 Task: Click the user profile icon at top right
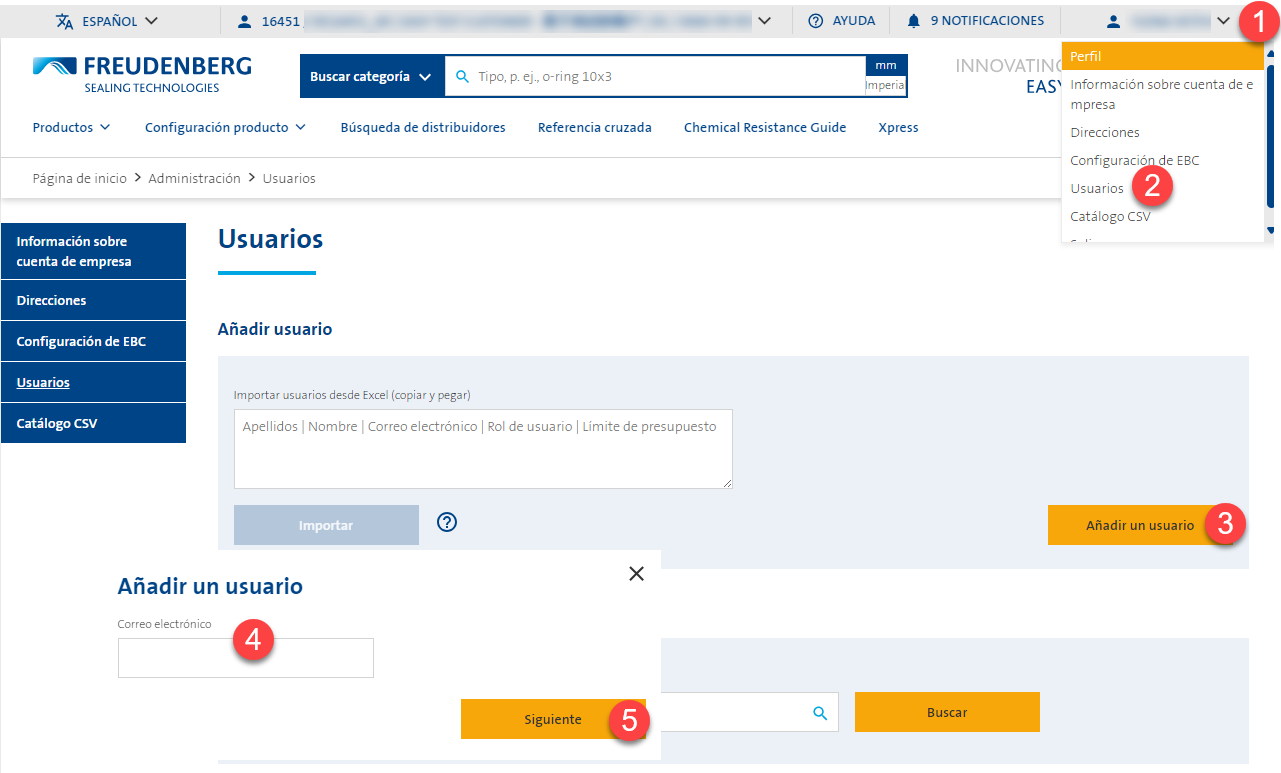tap(1113, 21)
